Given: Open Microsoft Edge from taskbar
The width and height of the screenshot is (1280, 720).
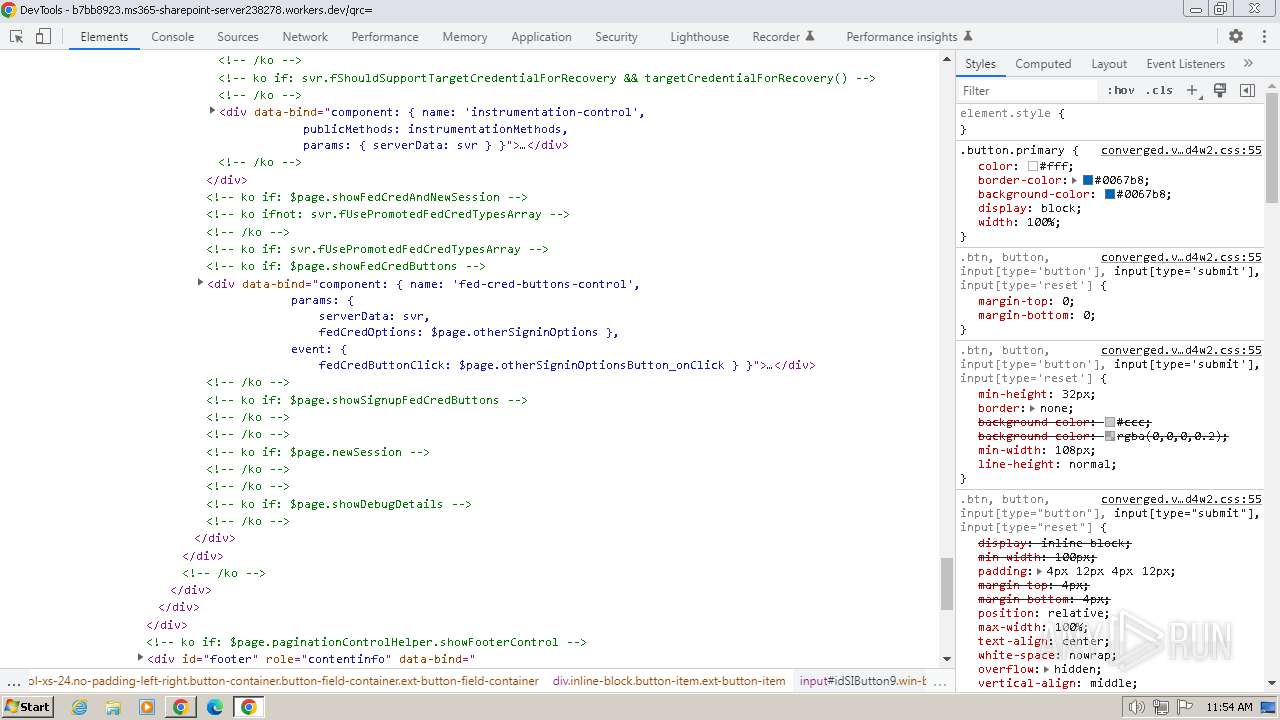Looking at the screenshot, I should click(215, 707).
